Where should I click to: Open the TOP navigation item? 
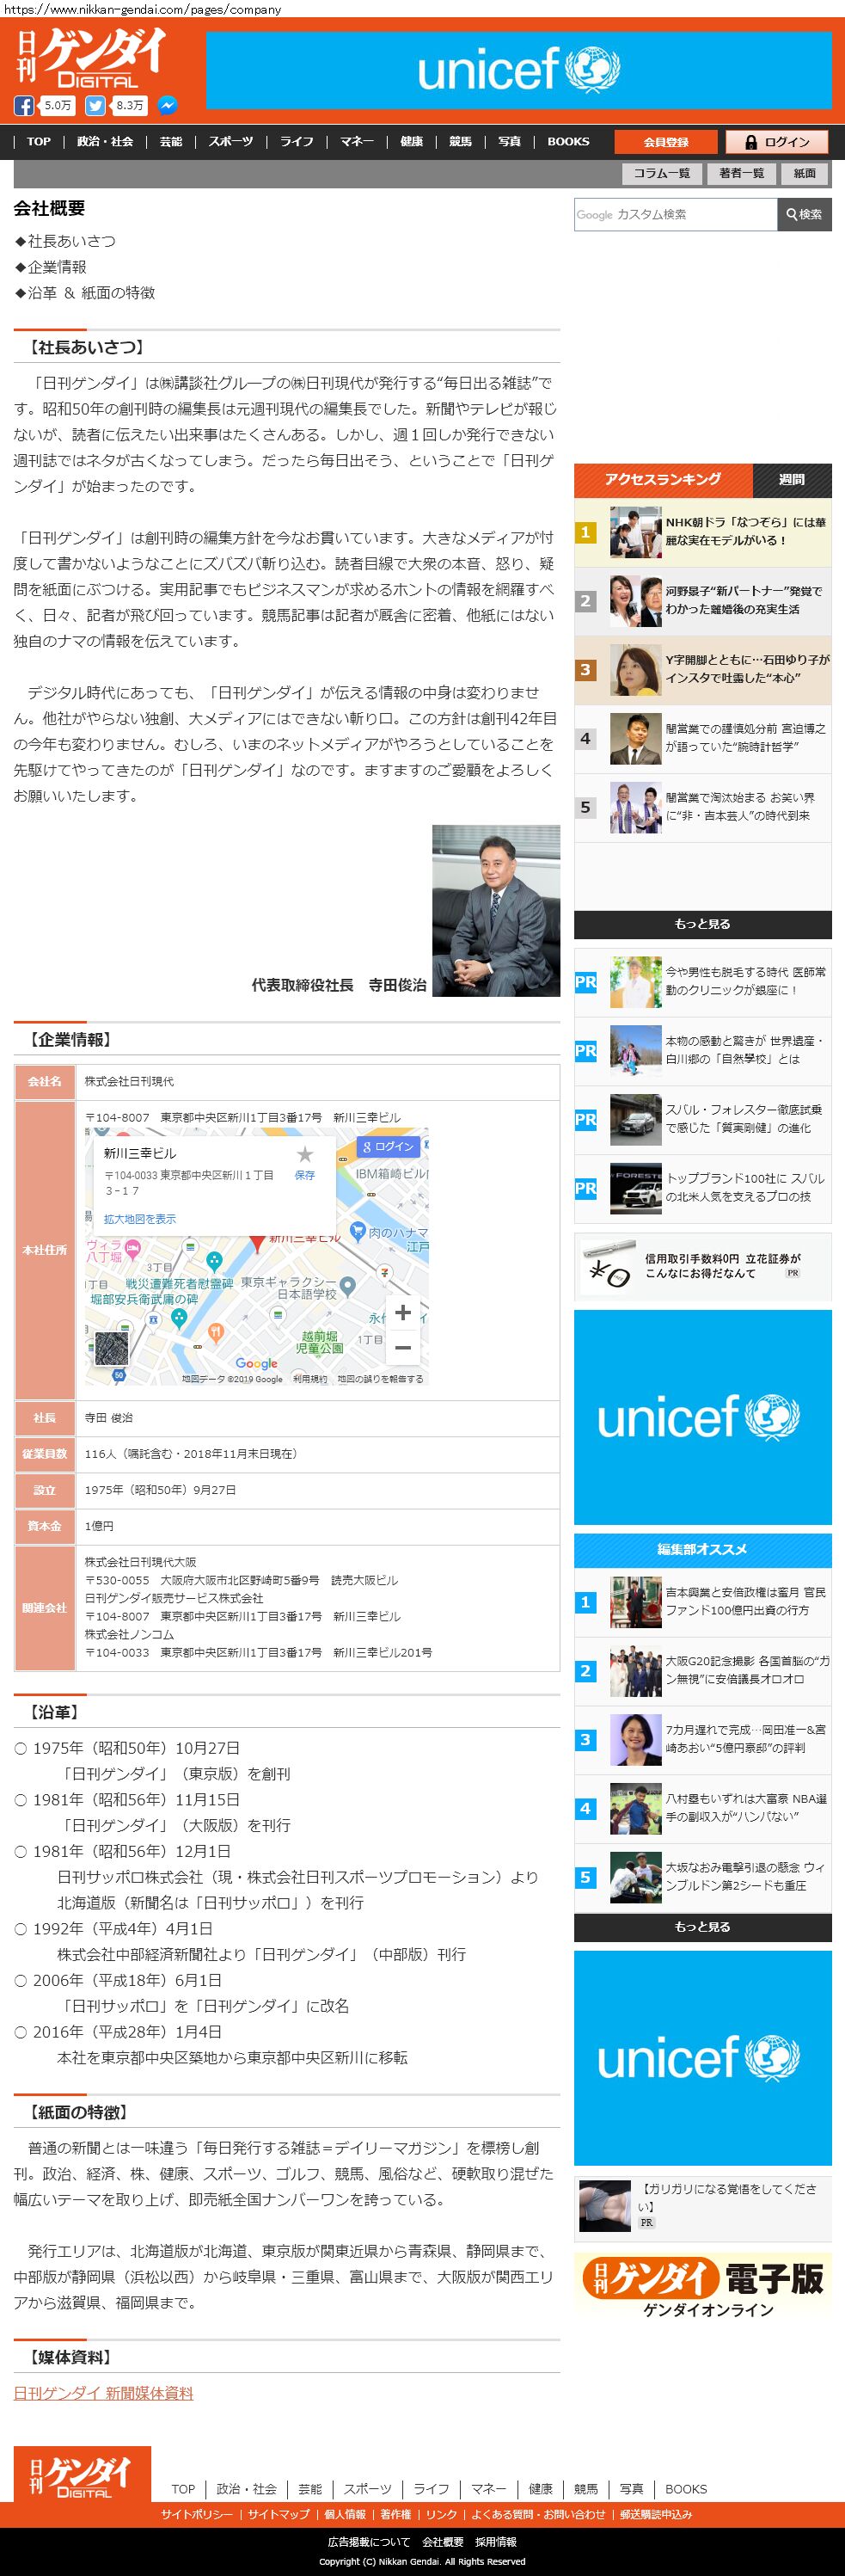click(x=39, y=141)
